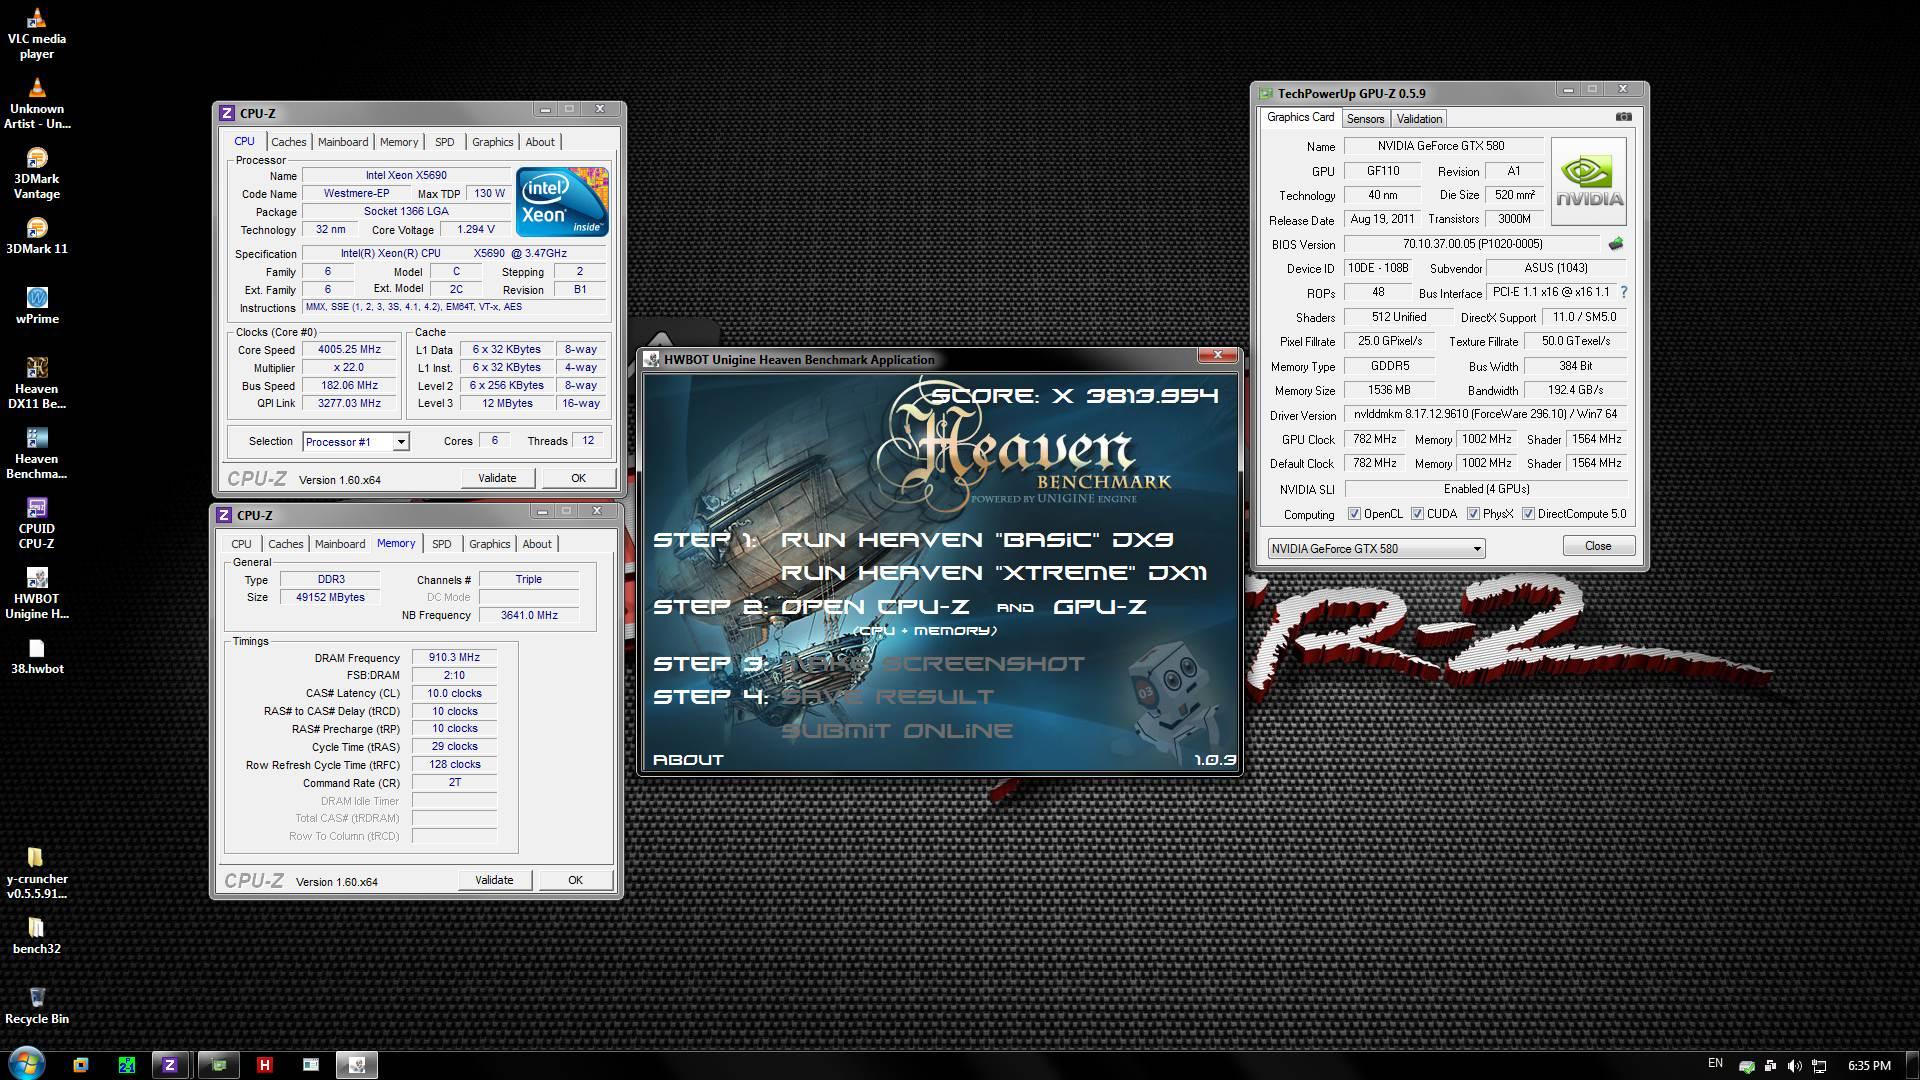Toggle the DirectCompute 5.0 checkbox
This screenshot has width=1920, height=1080.
click(x=1528, y=514)
